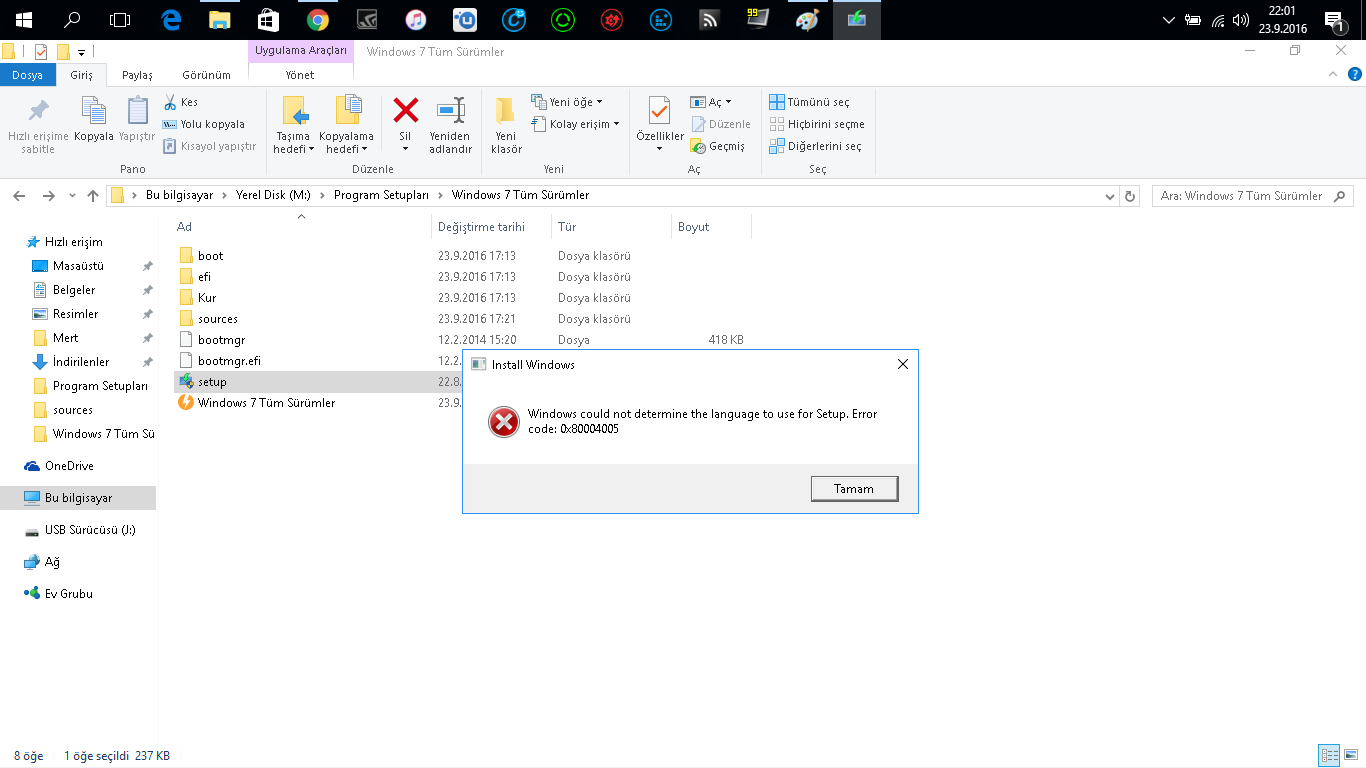Pin to quick access (Hızlı erişime sabitle)

click(x=38, y=126)
